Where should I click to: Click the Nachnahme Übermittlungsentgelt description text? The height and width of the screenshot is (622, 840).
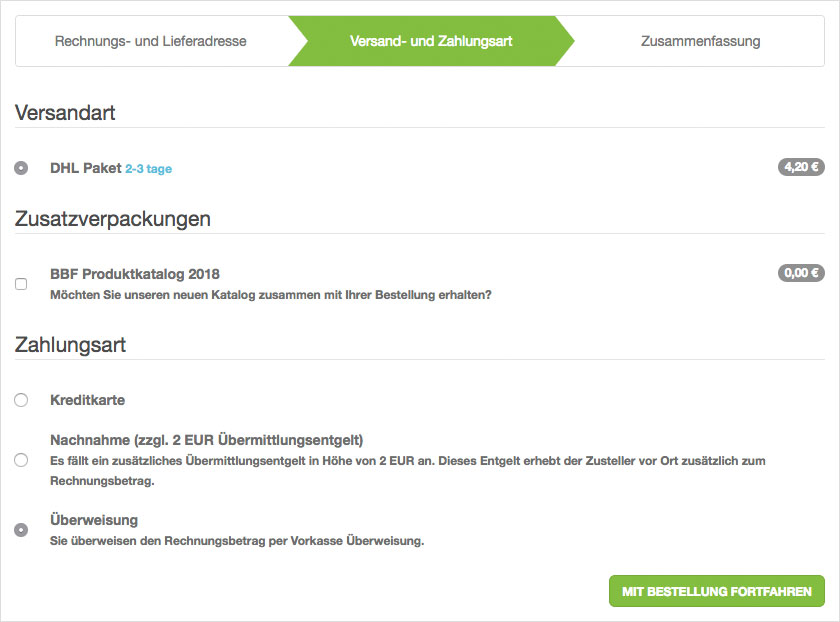400,461
